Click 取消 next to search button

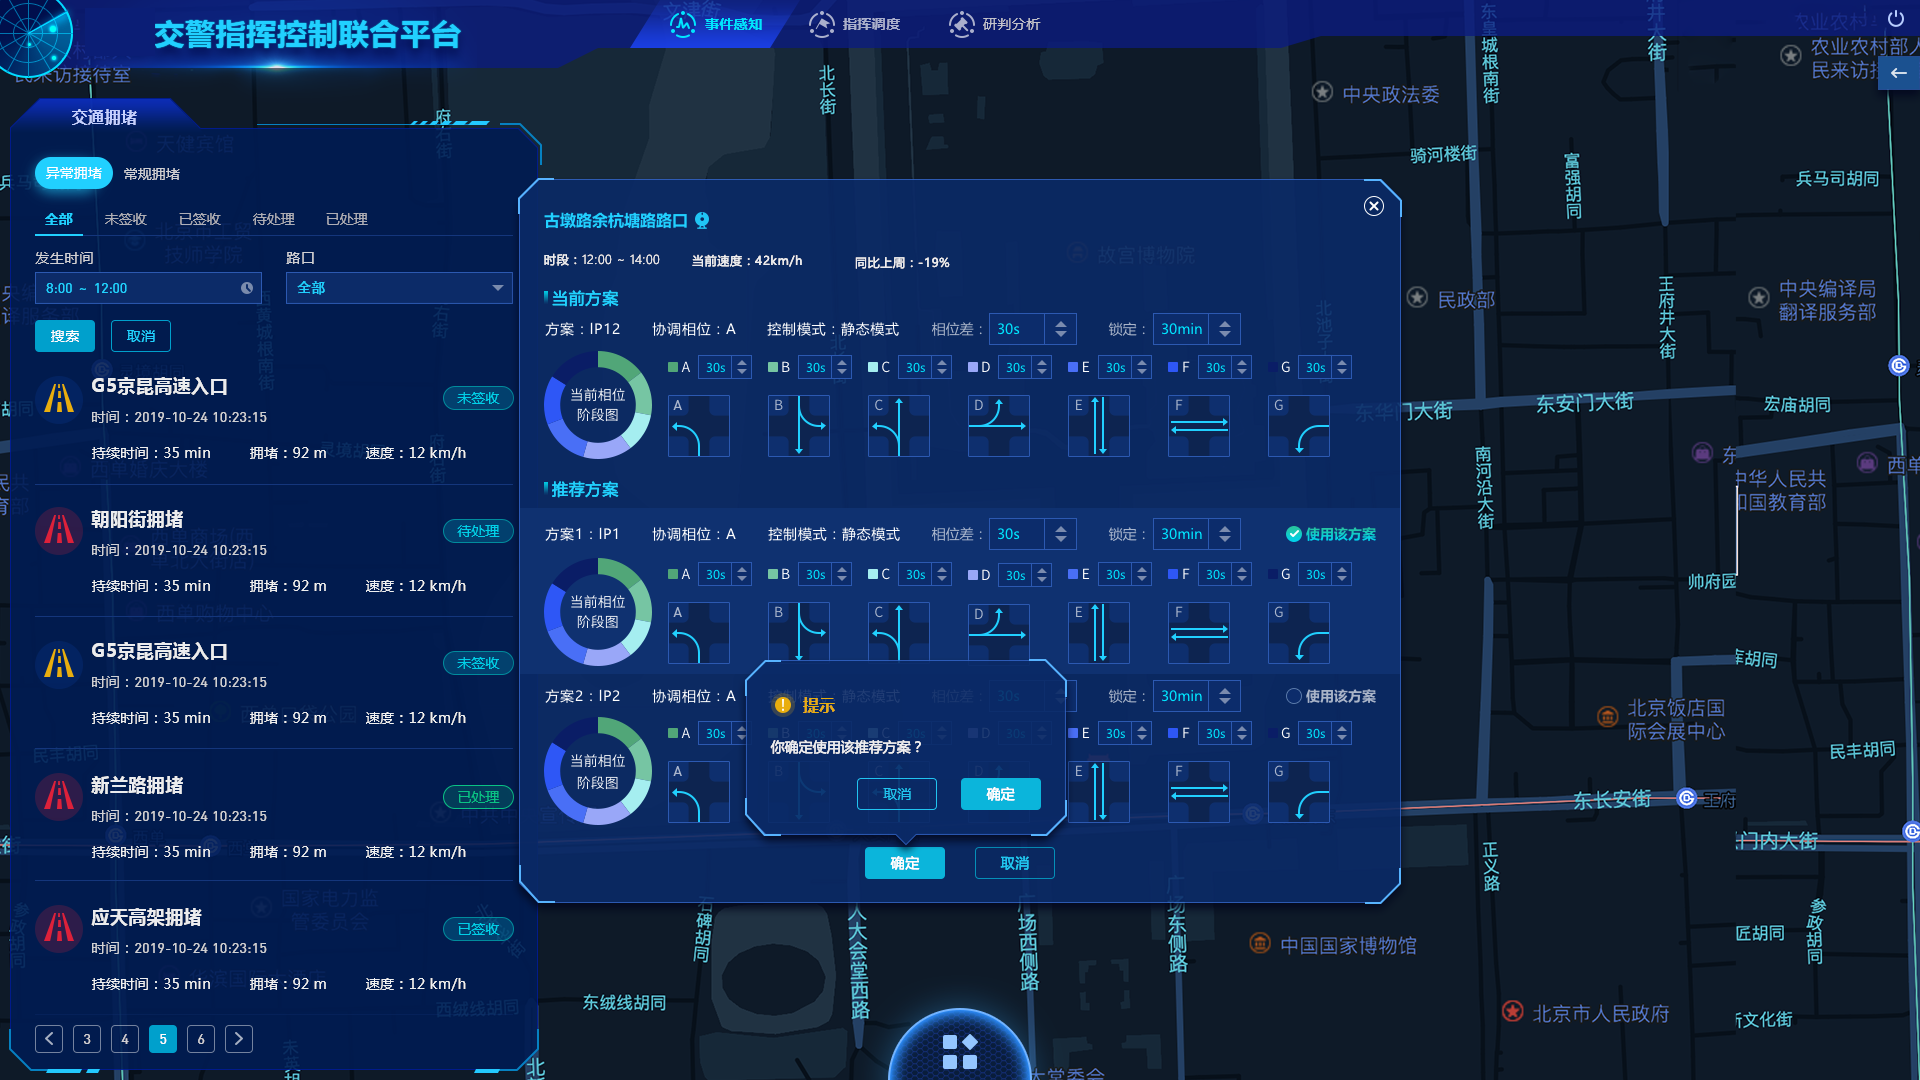click(x=141, y=336)
